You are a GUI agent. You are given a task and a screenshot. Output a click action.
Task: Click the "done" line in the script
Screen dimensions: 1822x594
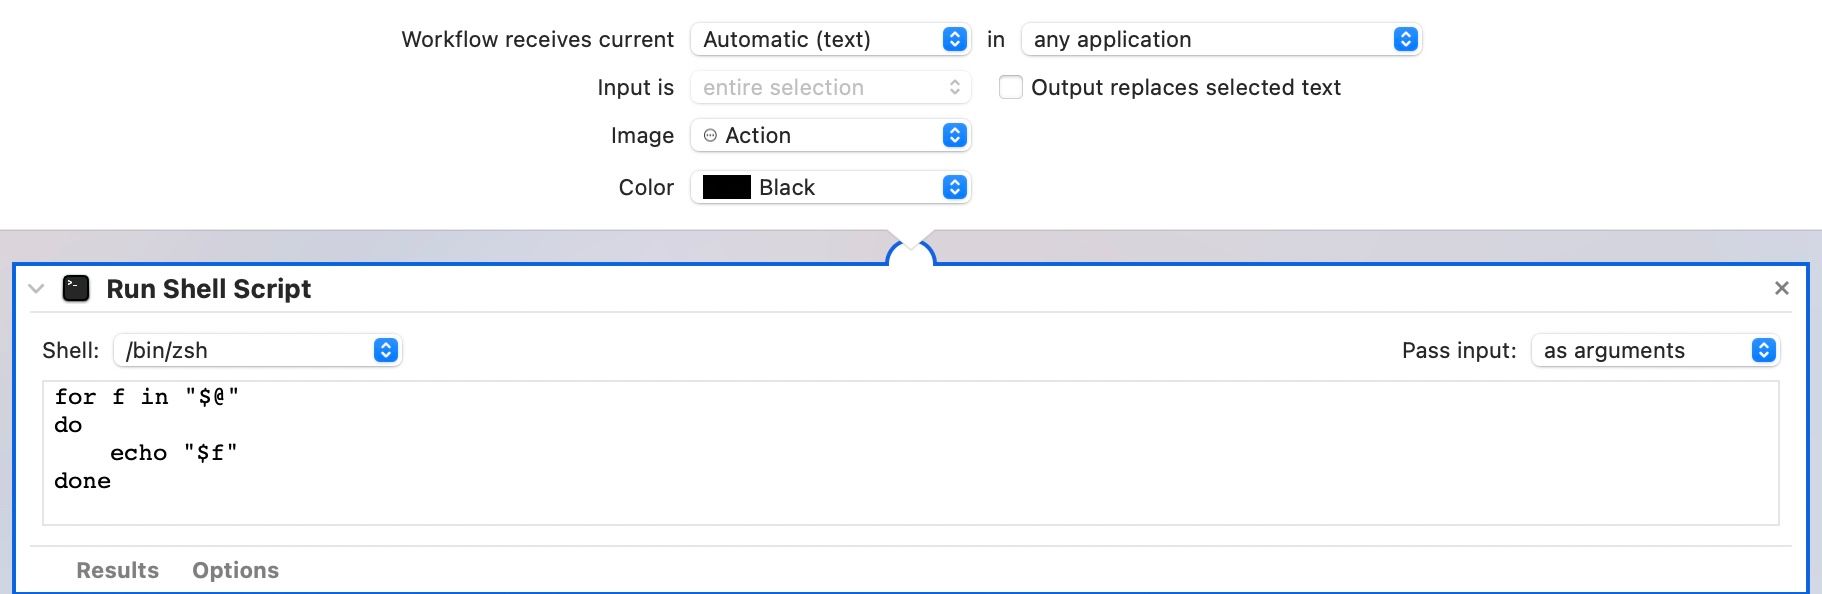click(83, 481)
